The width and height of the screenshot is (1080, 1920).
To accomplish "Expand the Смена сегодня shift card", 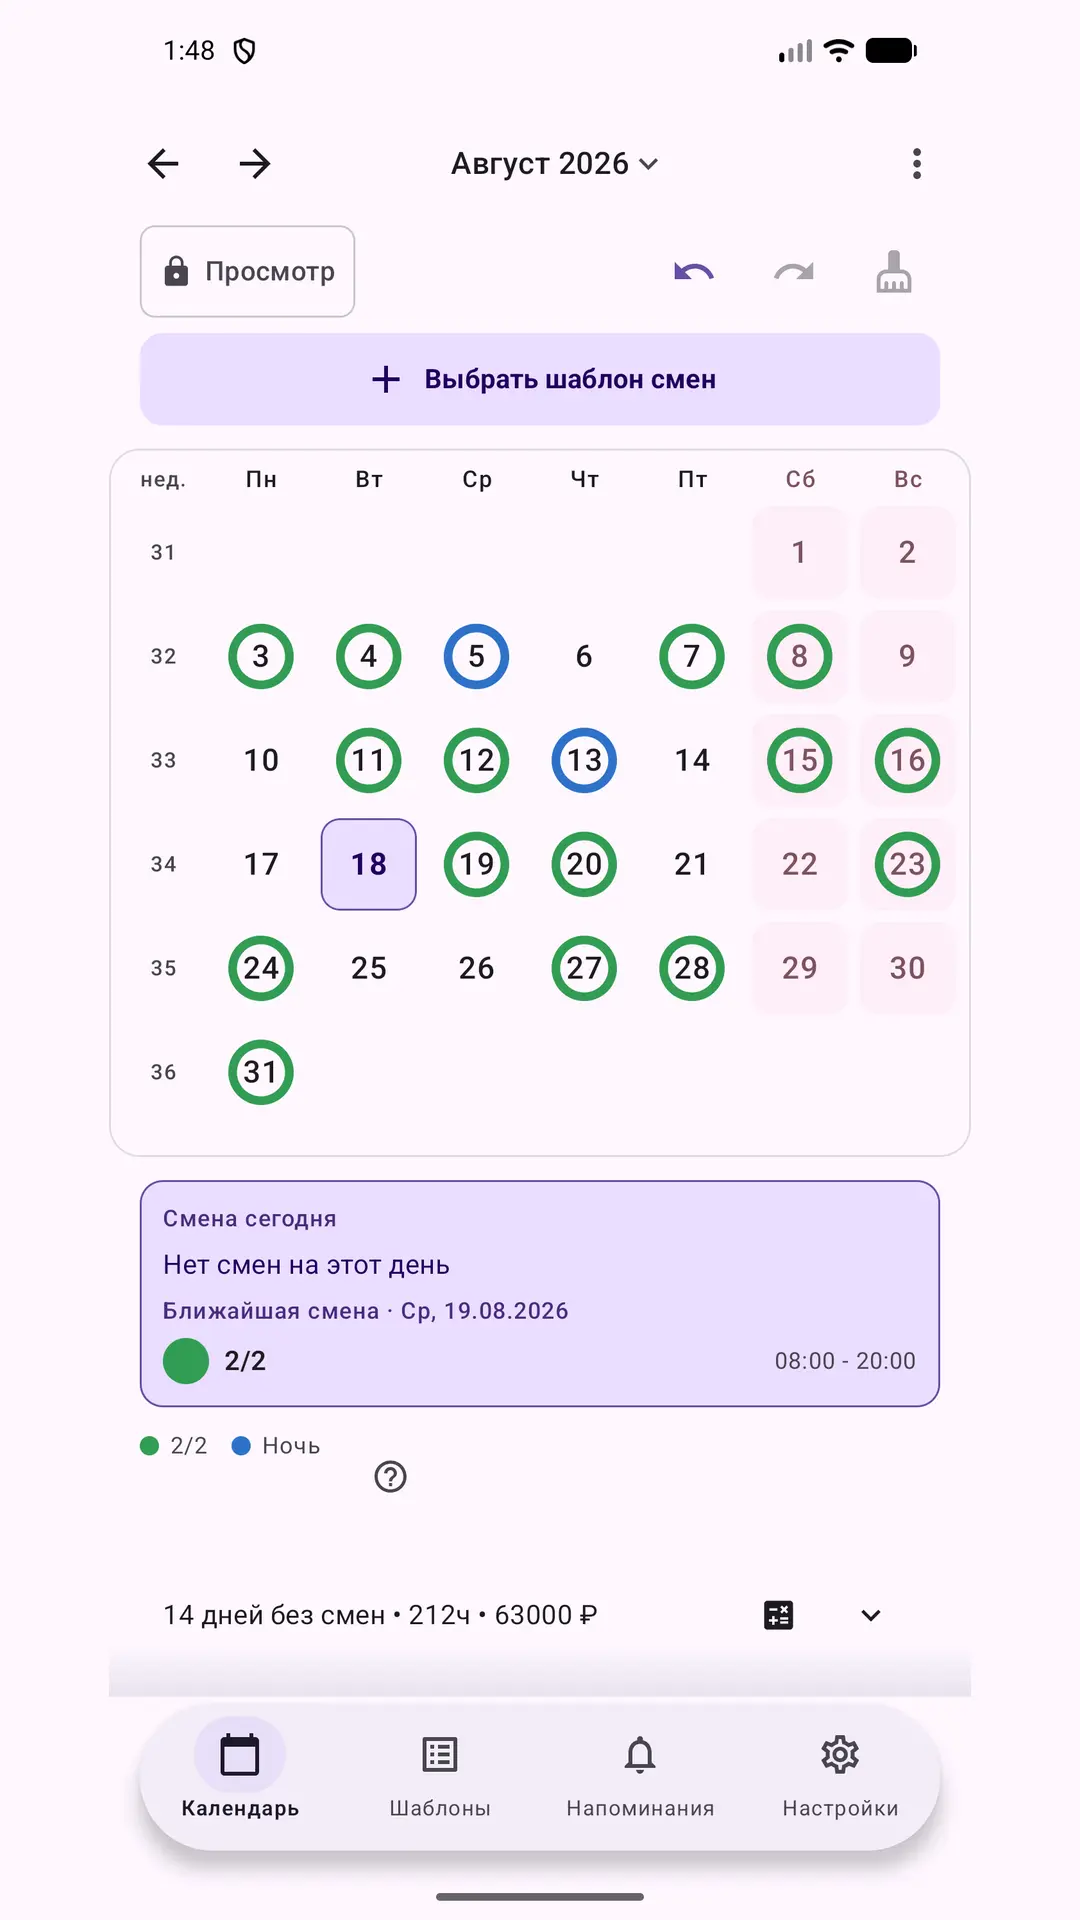I will coord(540,1294).
